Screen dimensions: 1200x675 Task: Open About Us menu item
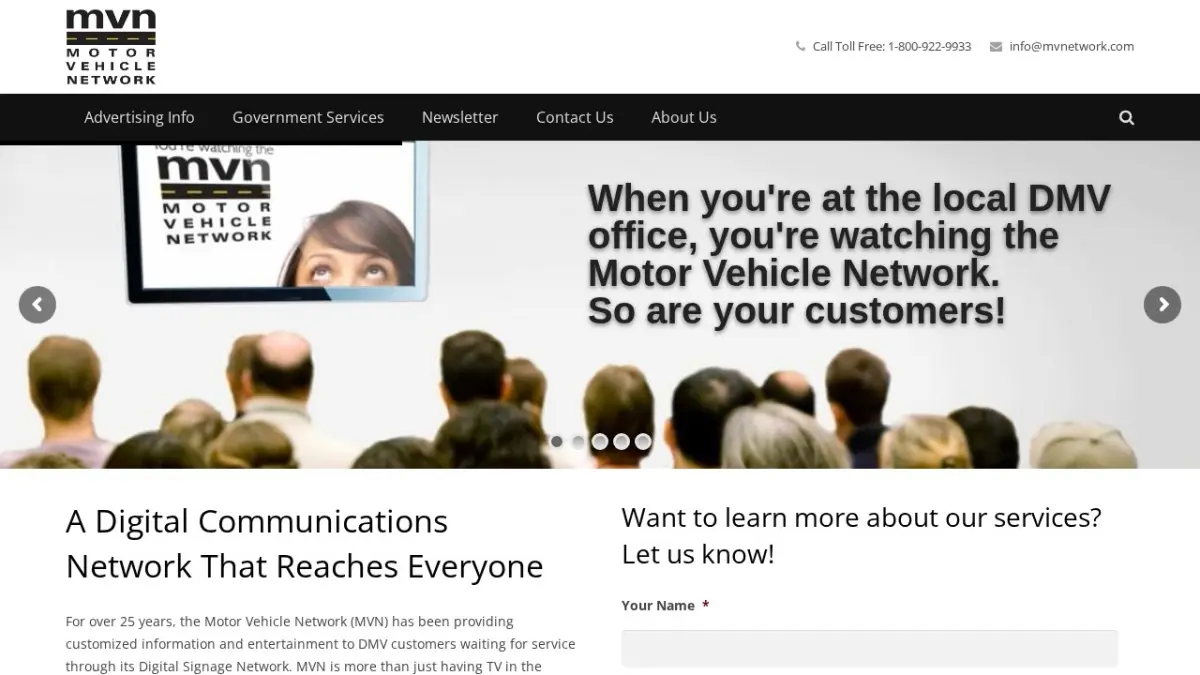(684, 117)
